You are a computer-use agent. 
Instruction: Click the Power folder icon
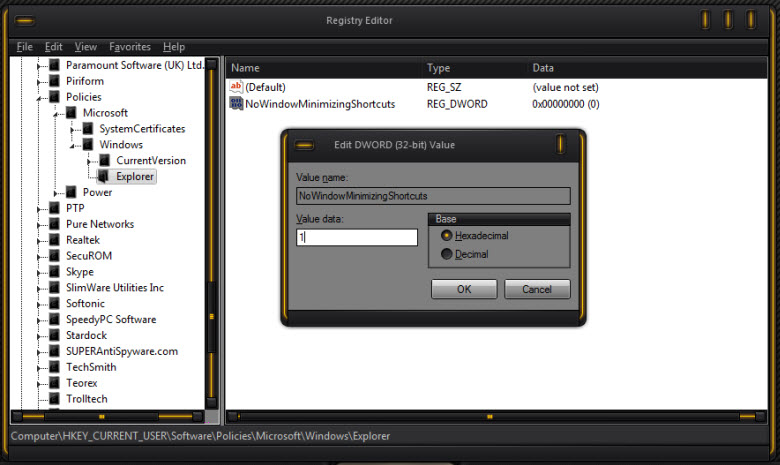point(71,192)
